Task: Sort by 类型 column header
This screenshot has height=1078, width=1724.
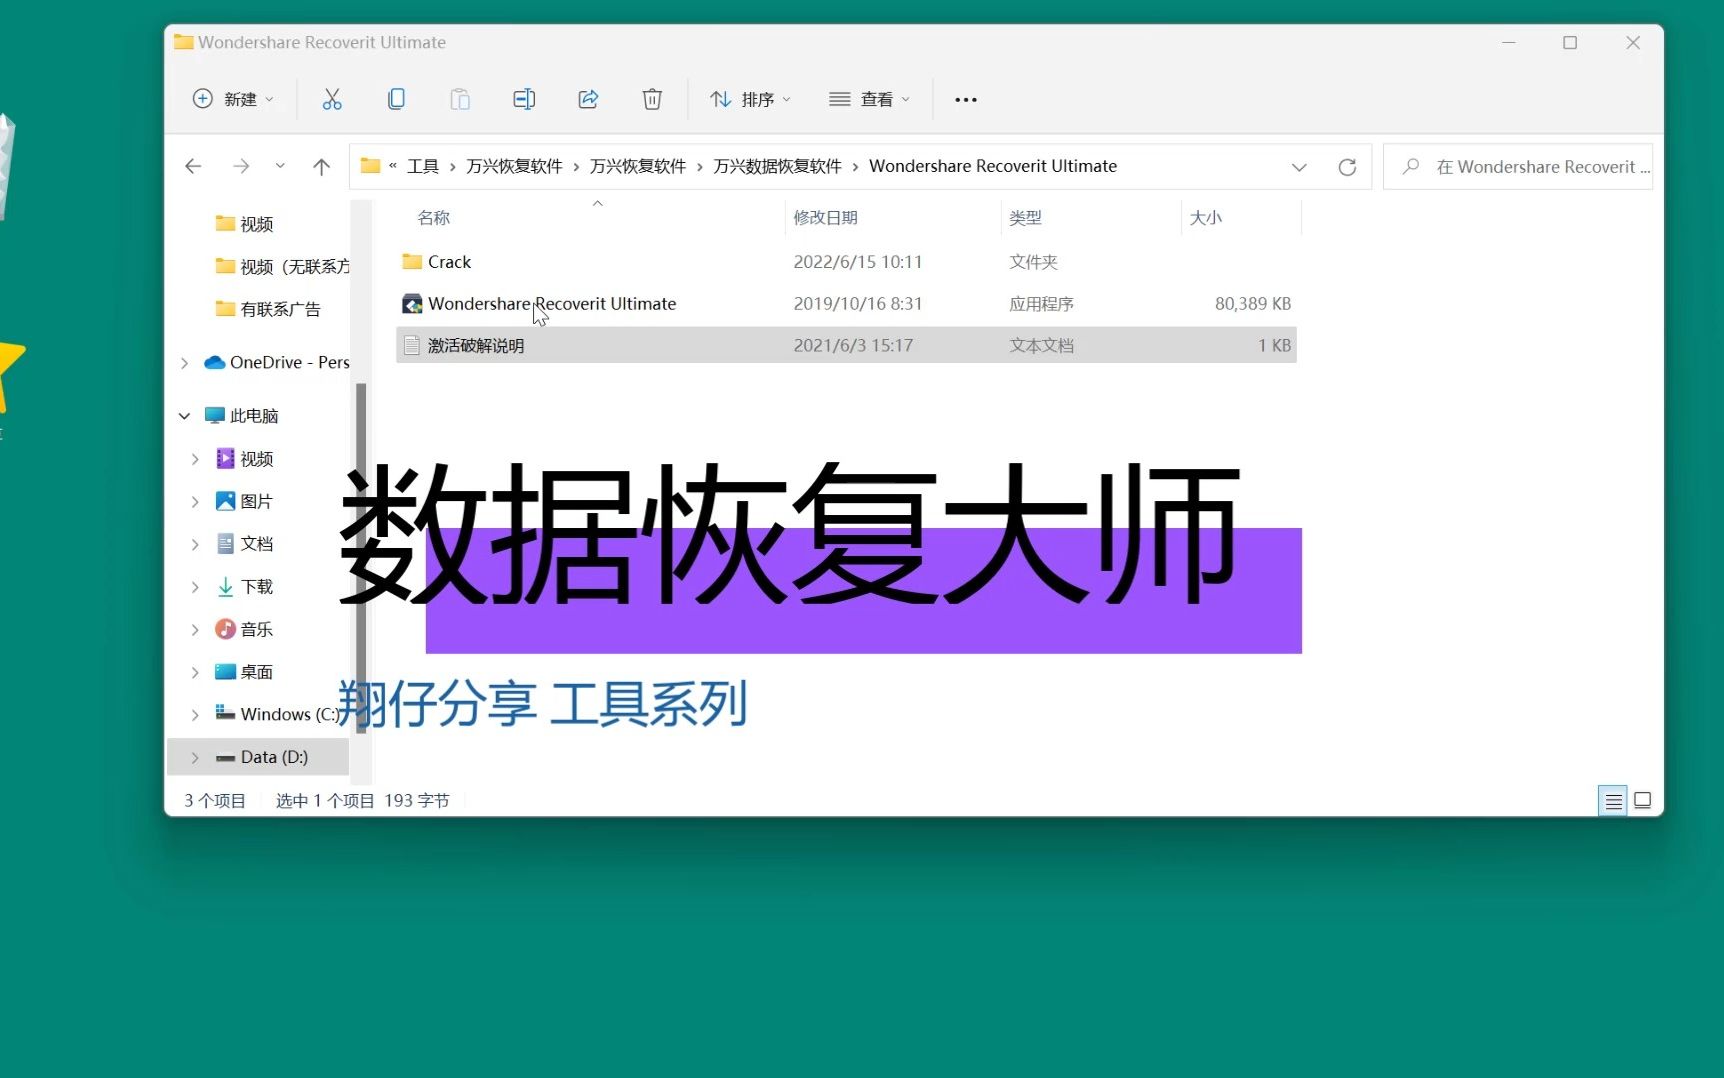Action: pos(1026,217)
